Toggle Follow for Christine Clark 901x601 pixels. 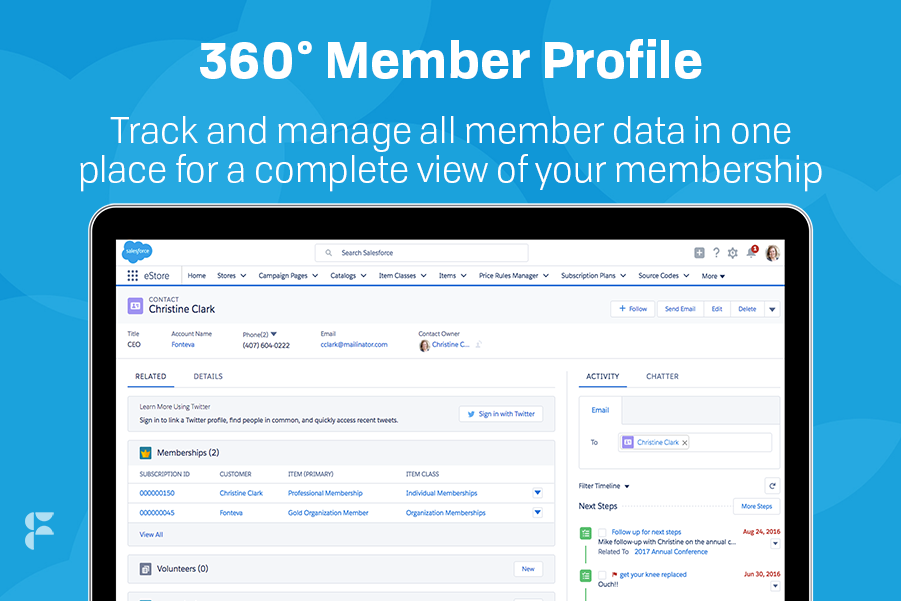tap(632, 309)
